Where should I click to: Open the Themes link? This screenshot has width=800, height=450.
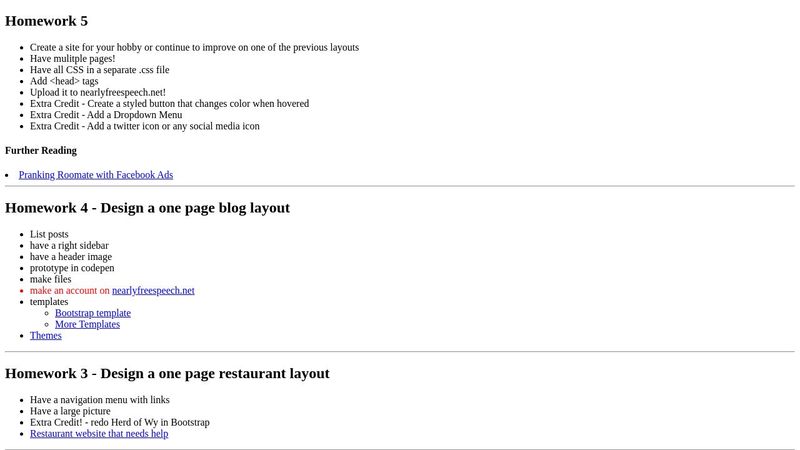[x=46, y=336]
